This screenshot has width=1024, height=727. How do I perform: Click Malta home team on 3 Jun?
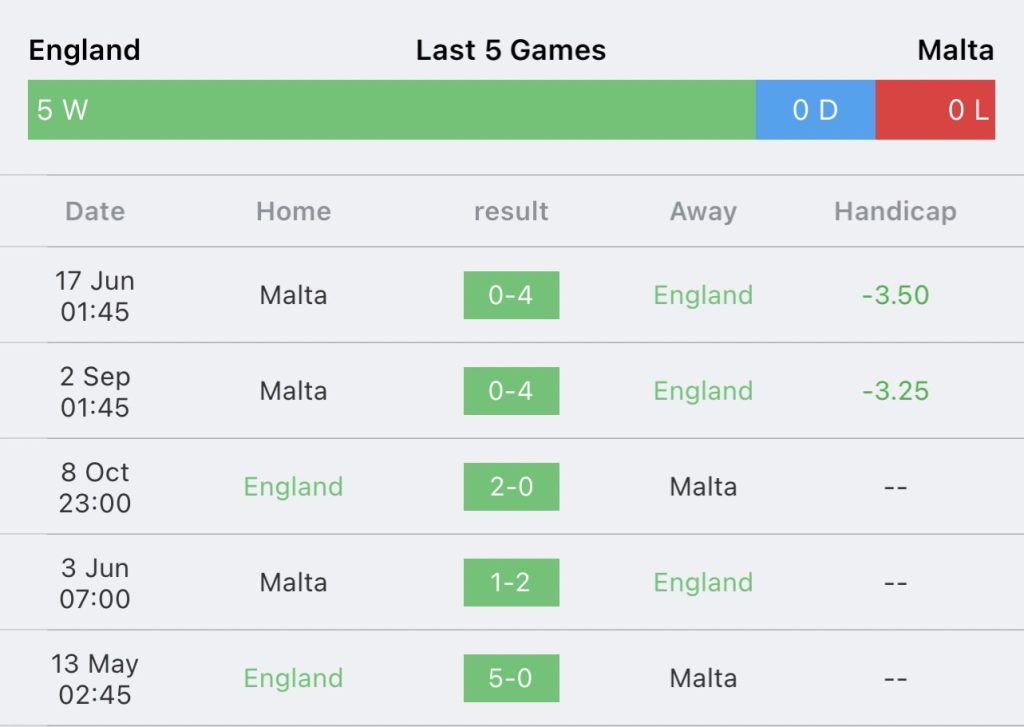293,582
